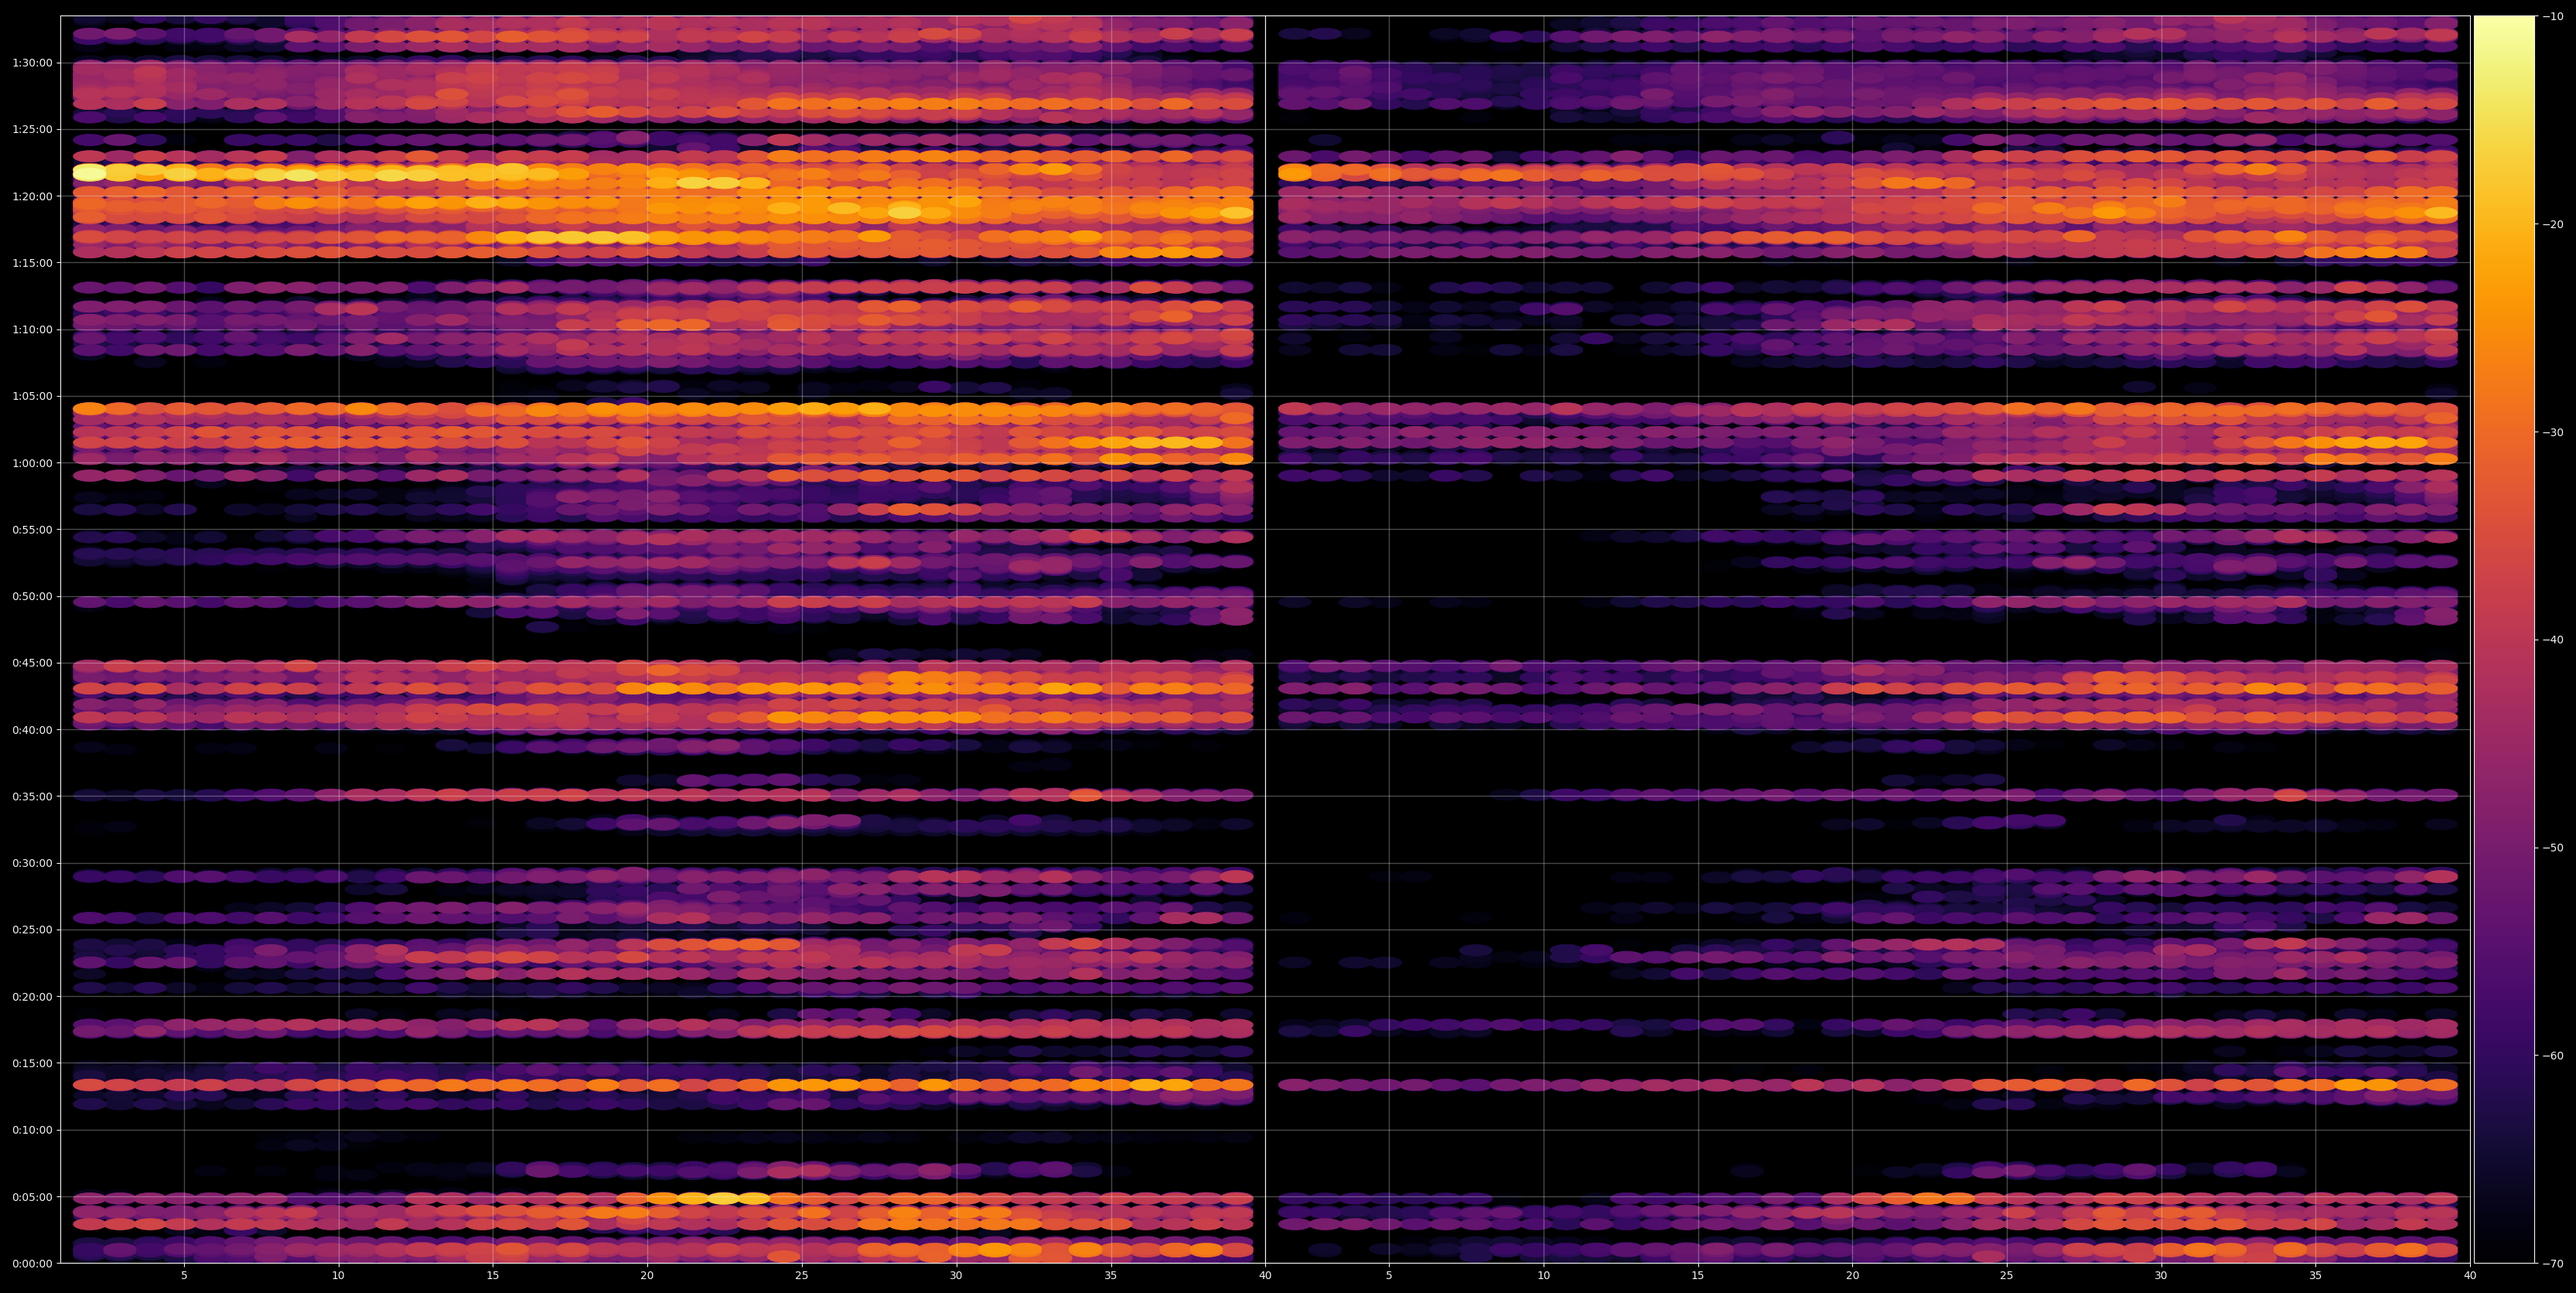The image size is (2576, 1293).
Task: Select x-axis tick 30 of the left heatmap
Action: pyautogui.click(x=956, y=1276)
